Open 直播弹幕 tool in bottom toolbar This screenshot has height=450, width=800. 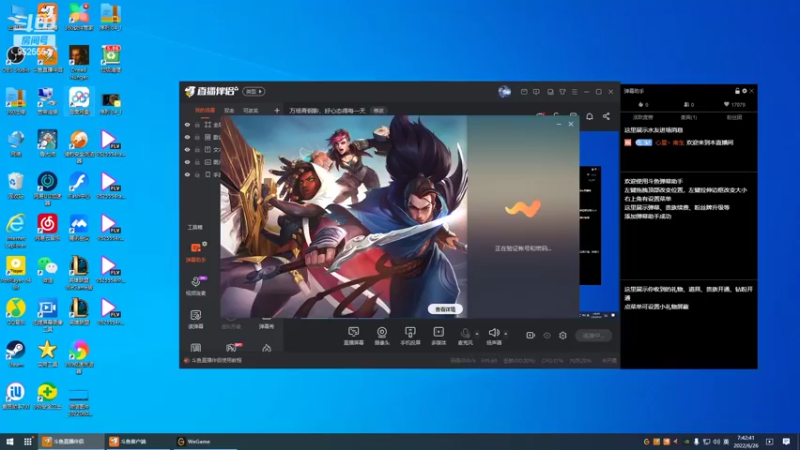[x=354, y=336]
